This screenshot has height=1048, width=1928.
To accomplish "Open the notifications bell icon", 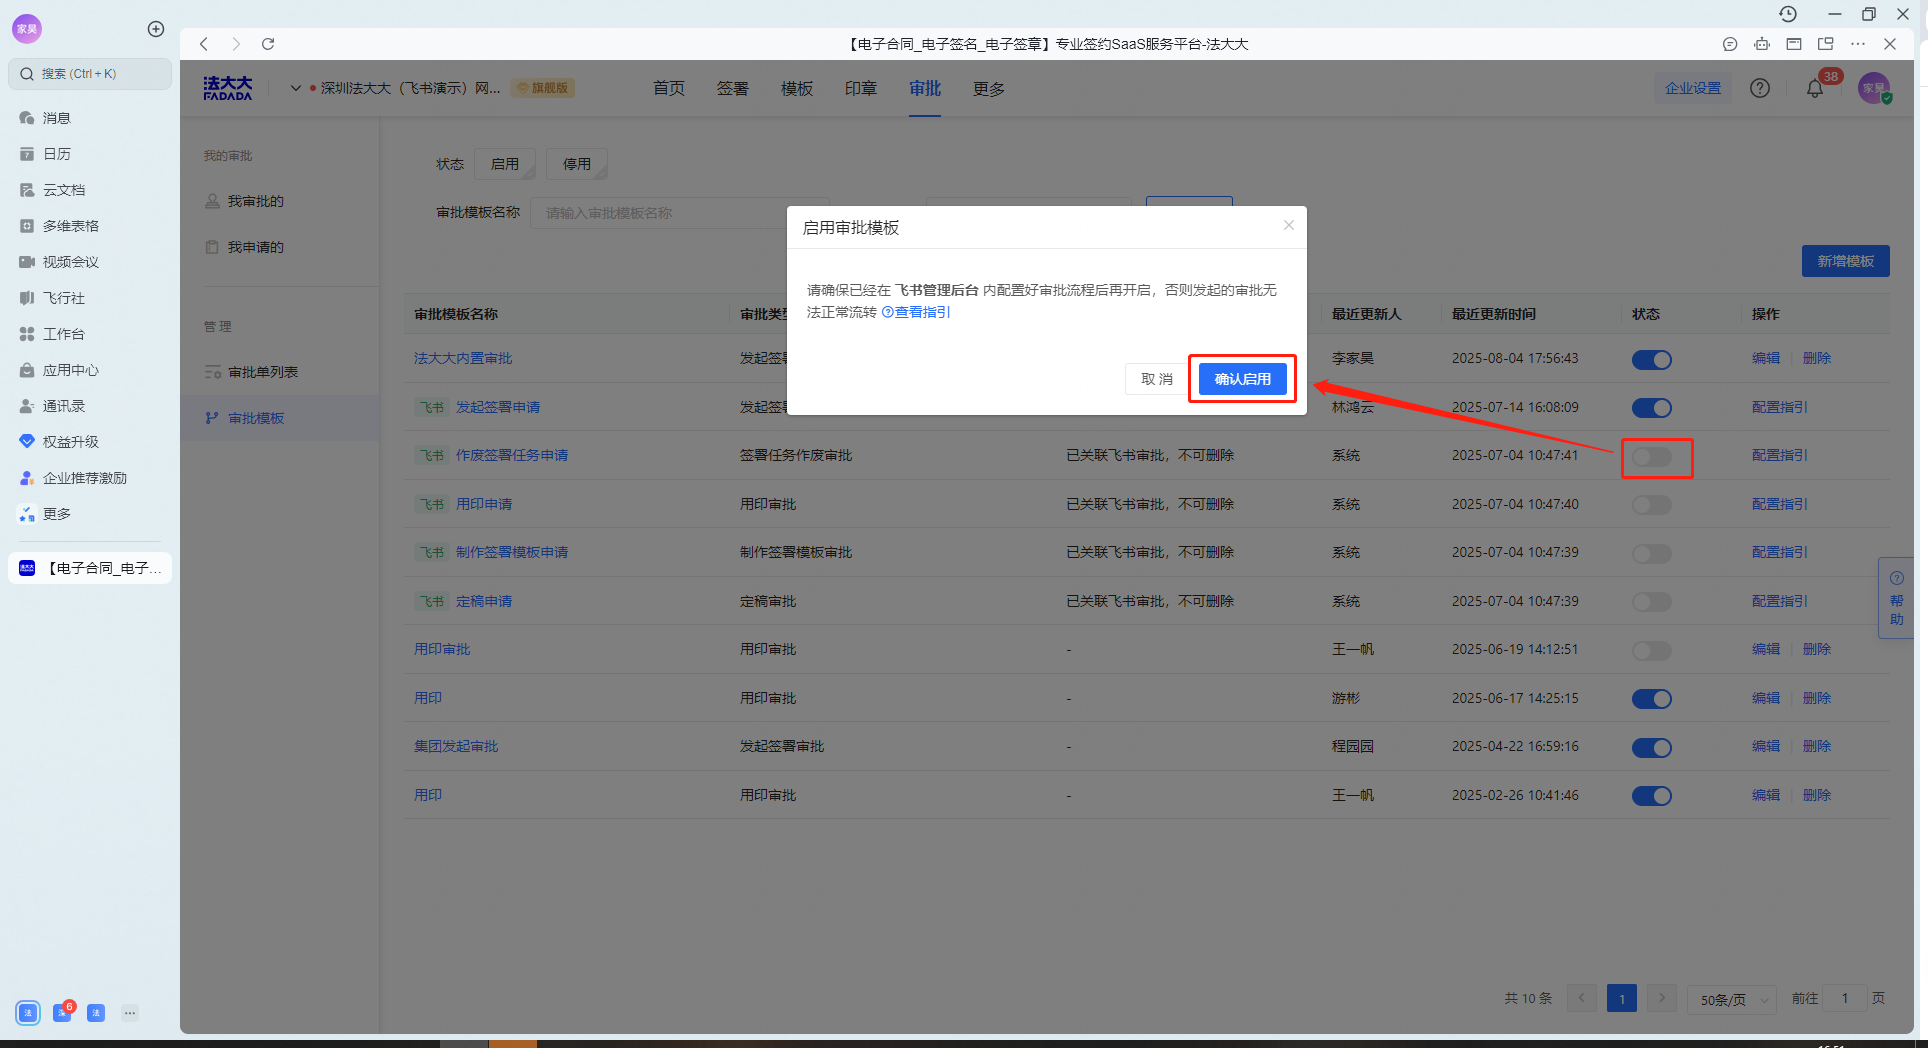I will click(x=1815, y=89).
